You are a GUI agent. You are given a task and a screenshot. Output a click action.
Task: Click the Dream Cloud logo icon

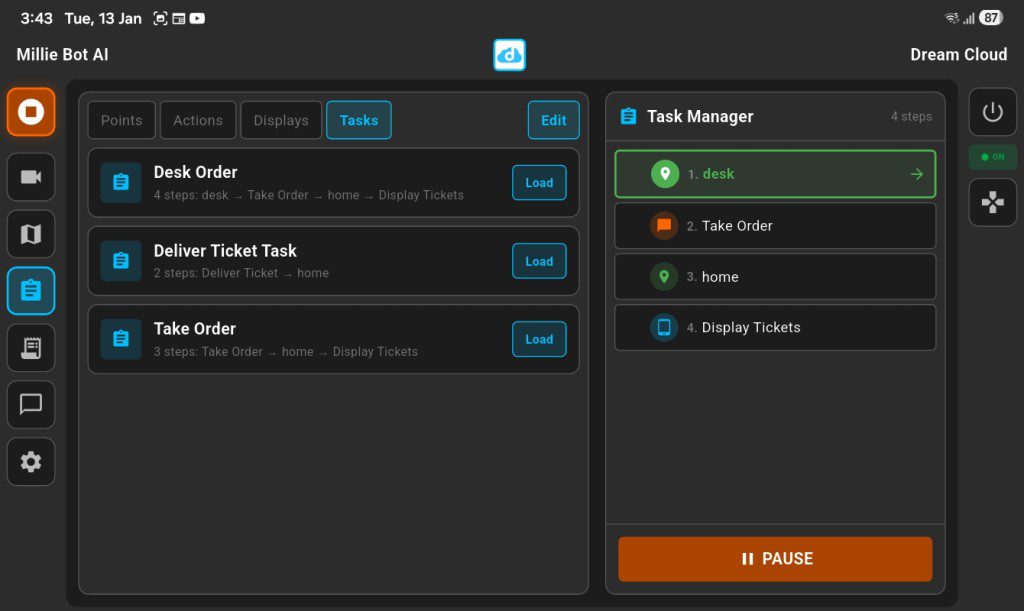(509, 55)
